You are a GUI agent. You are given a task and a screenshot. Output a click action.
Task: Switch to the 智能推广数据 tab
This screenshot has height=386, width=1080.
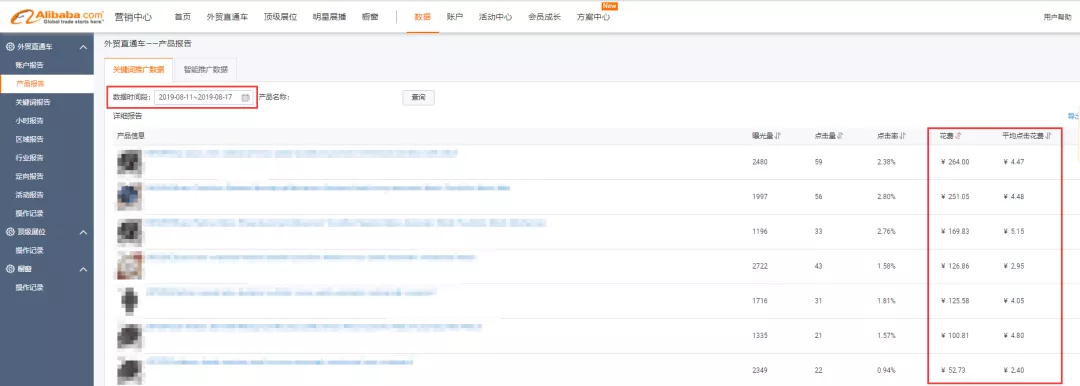click(x=206, y=70)
